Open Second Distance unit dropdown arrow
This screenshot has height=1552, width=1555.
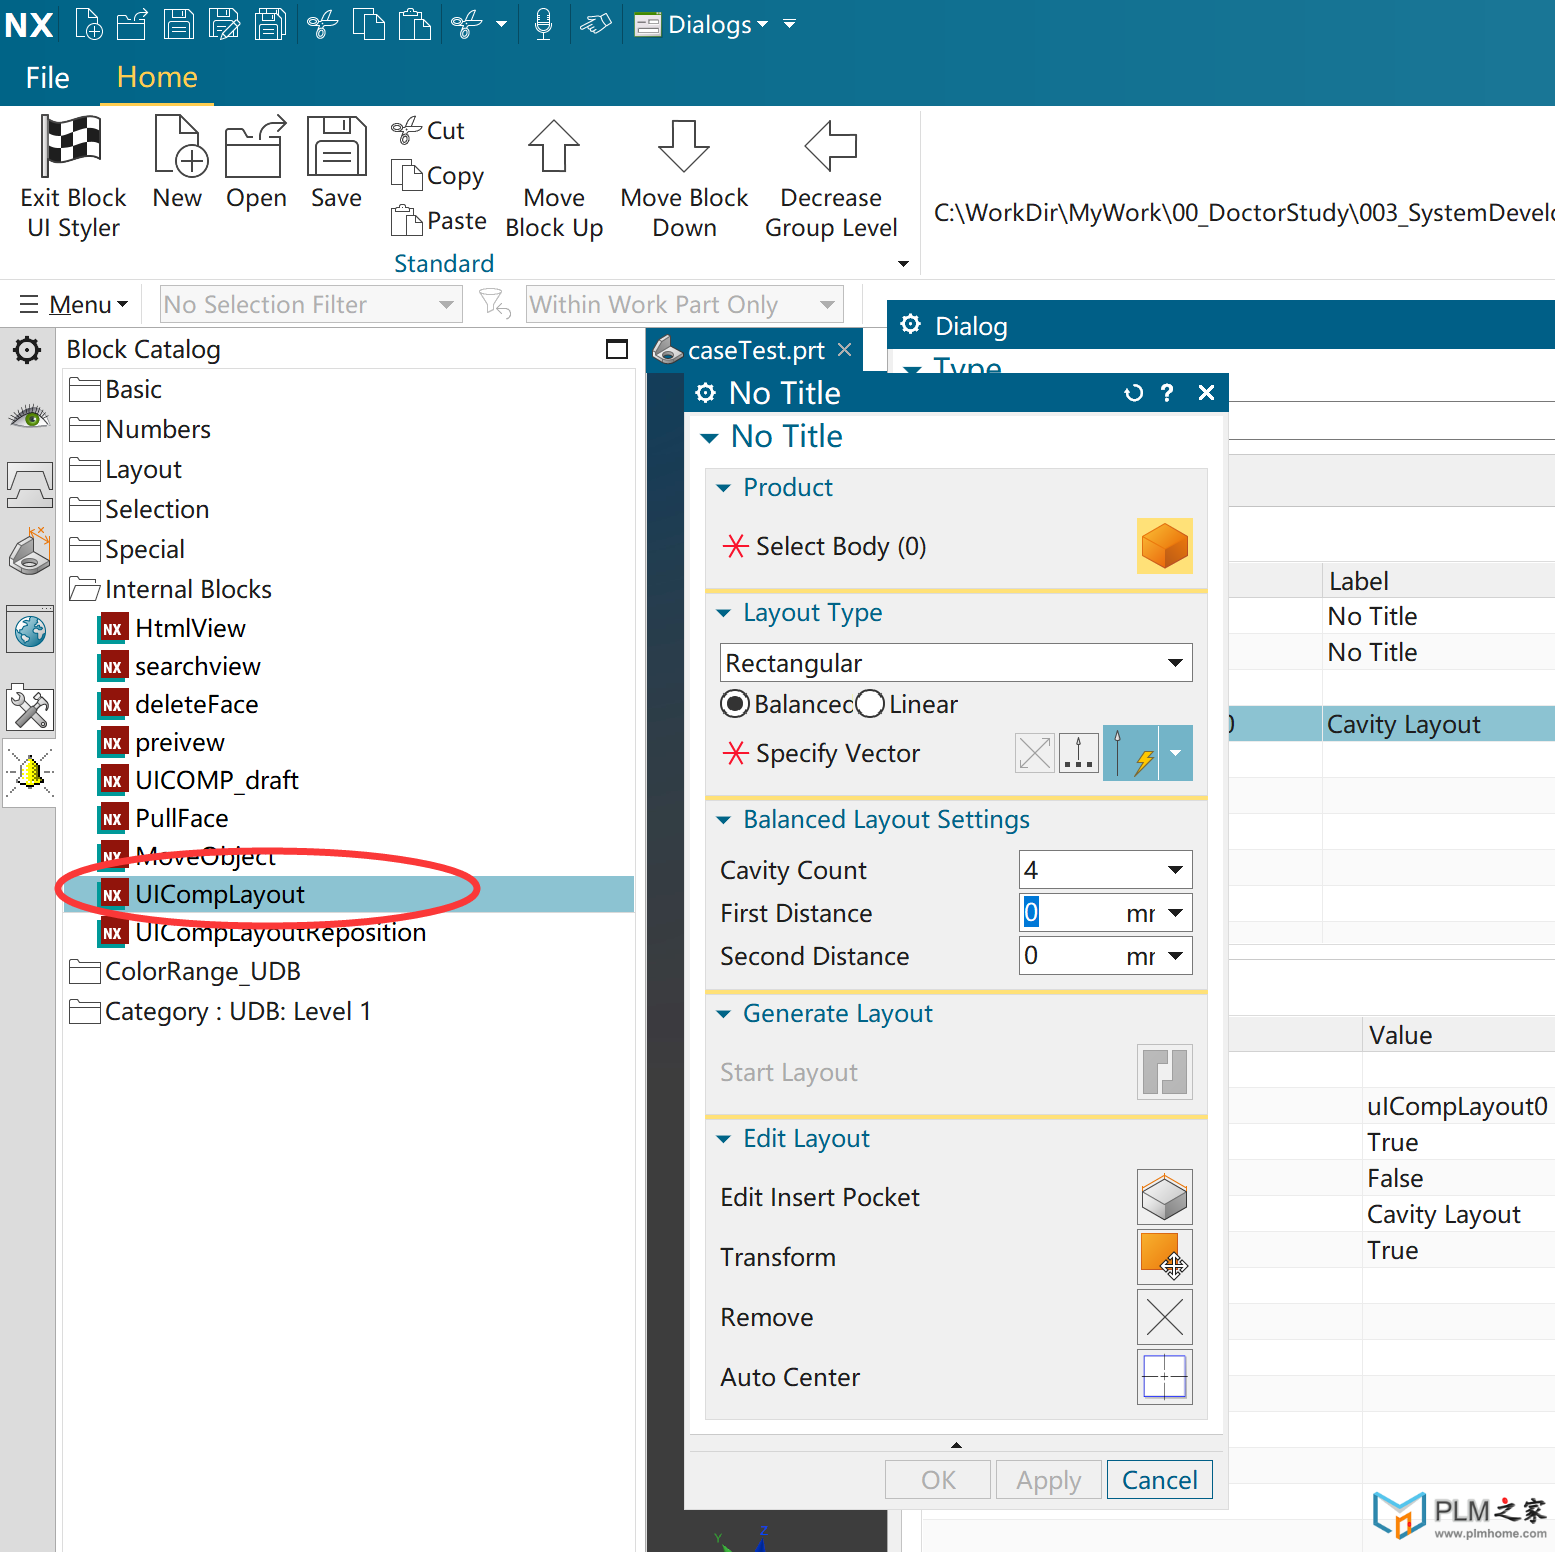(x=1176, y=956)
